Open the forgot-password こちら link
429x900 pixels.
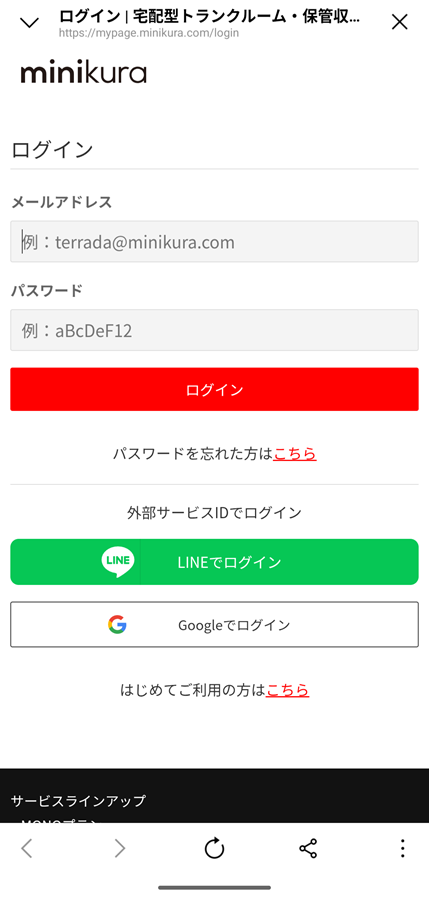tap(295, 454)
